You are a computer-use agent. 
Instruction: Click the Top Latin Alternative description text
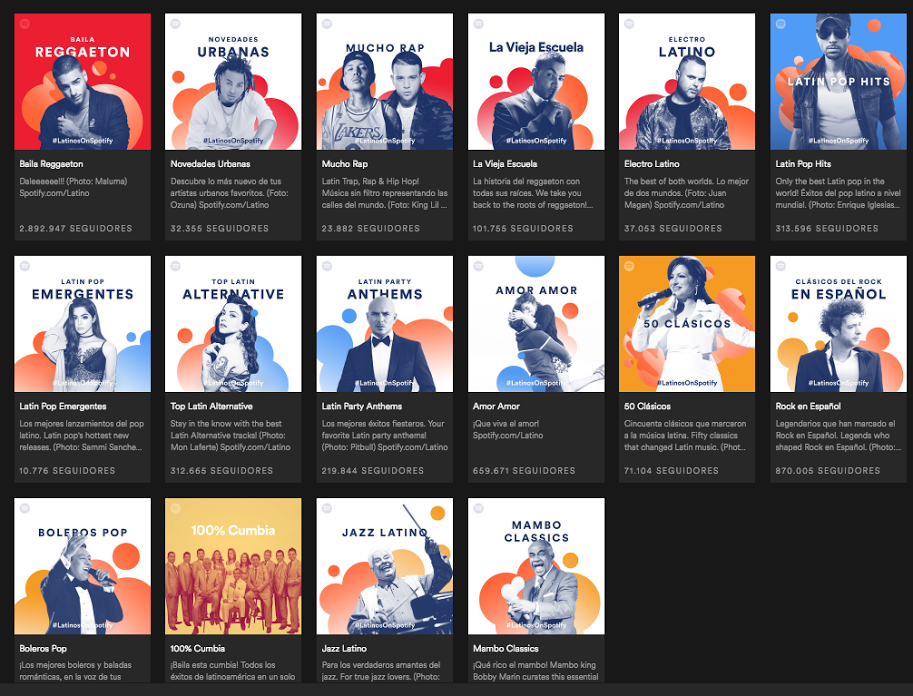231,435
